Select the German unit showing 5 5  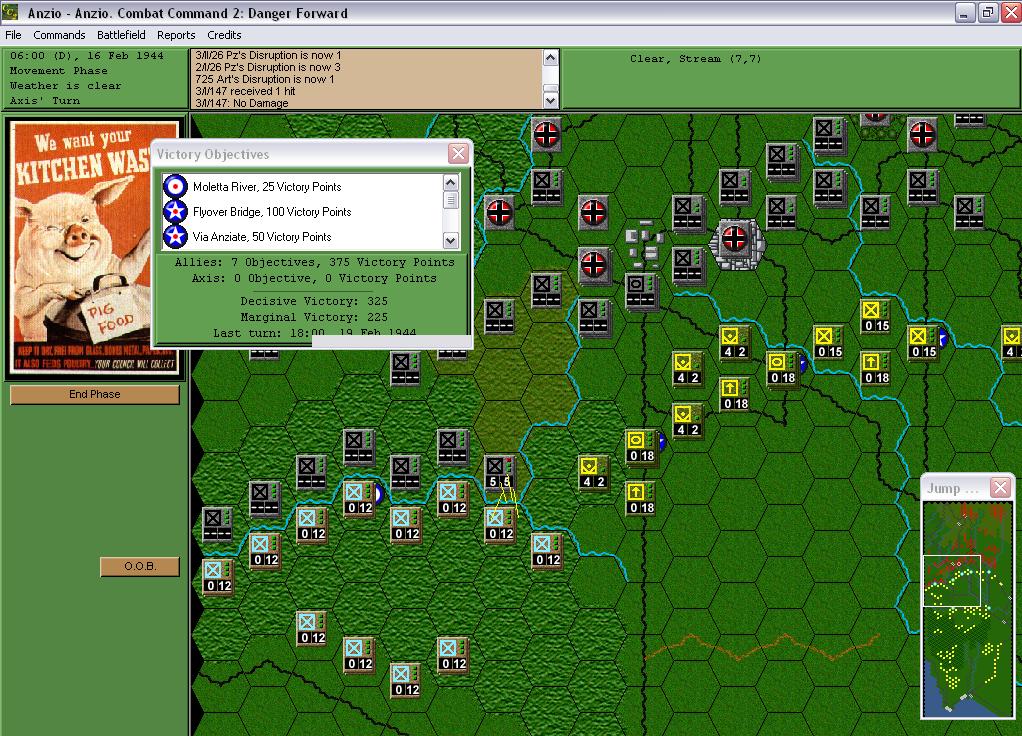coord(500,473)
